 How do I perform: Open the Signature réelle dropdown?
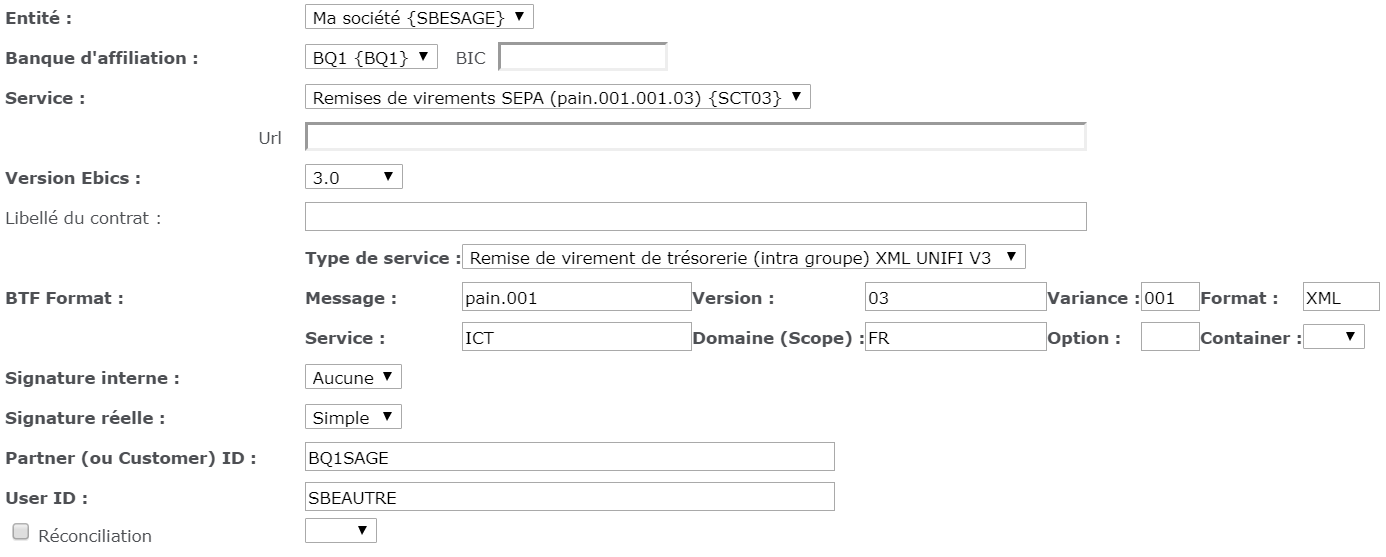click(x=353, y=417)
